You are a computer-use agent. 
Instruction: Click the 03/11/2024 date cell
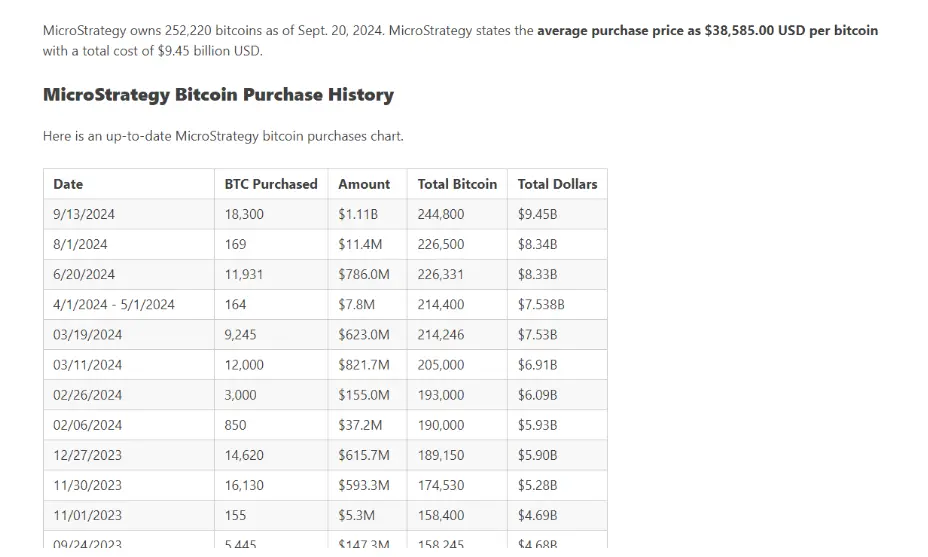click(88, 365)
